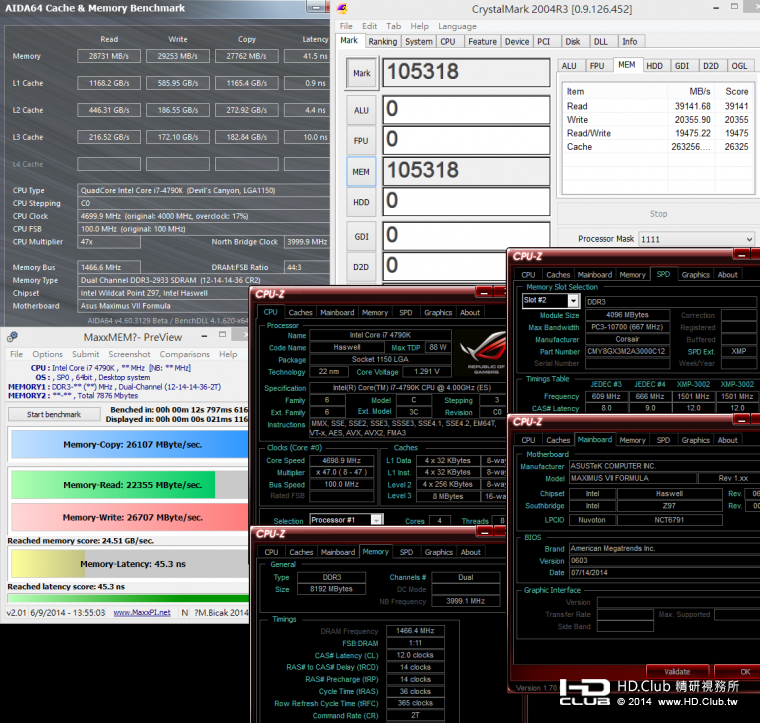Select the HDD results tab
Screen dimensions: 760x723
654,66
